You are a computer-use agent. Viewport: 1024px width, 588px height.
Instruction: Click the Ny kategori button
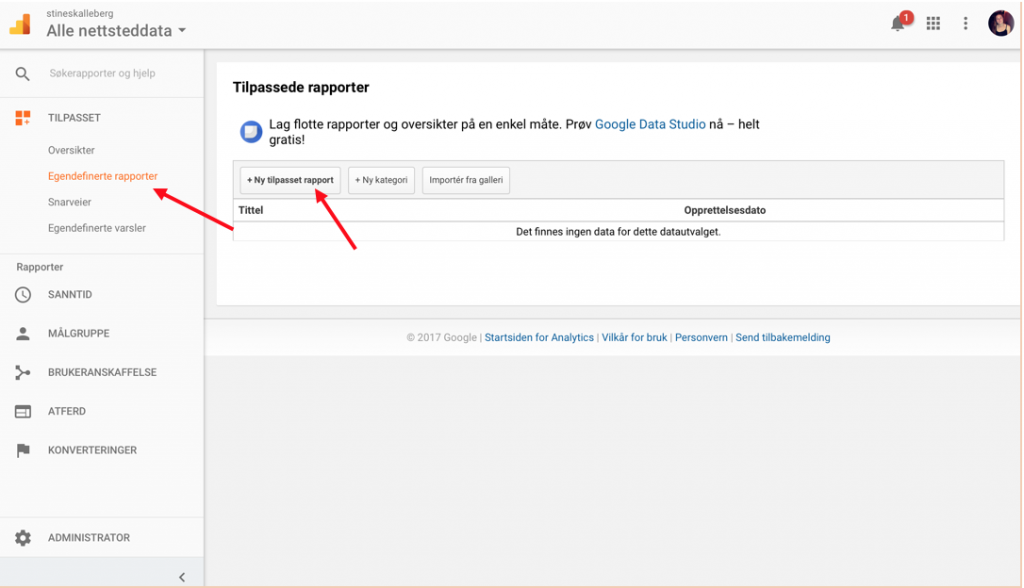(x=381, y=180)
